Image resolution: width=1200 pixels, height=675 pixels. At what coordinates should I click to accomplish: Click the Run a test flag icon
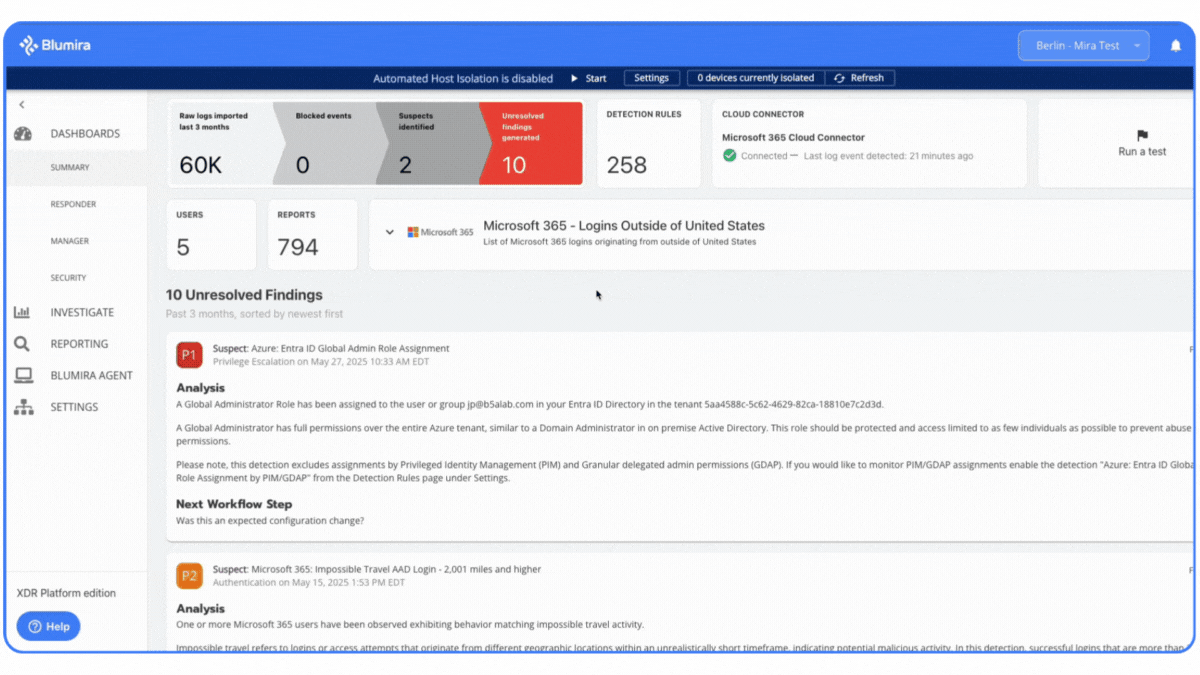[1142, 135]
